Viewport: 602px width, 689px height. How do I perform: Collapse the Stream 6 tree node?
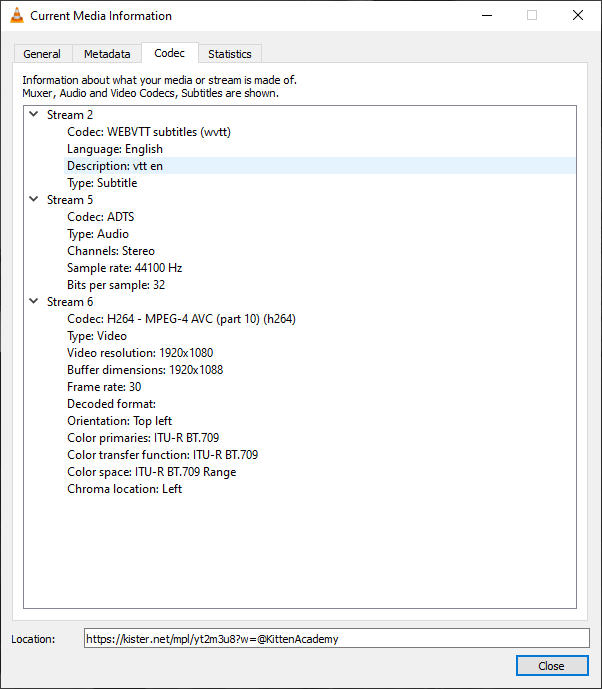click(x=33, y=302)
